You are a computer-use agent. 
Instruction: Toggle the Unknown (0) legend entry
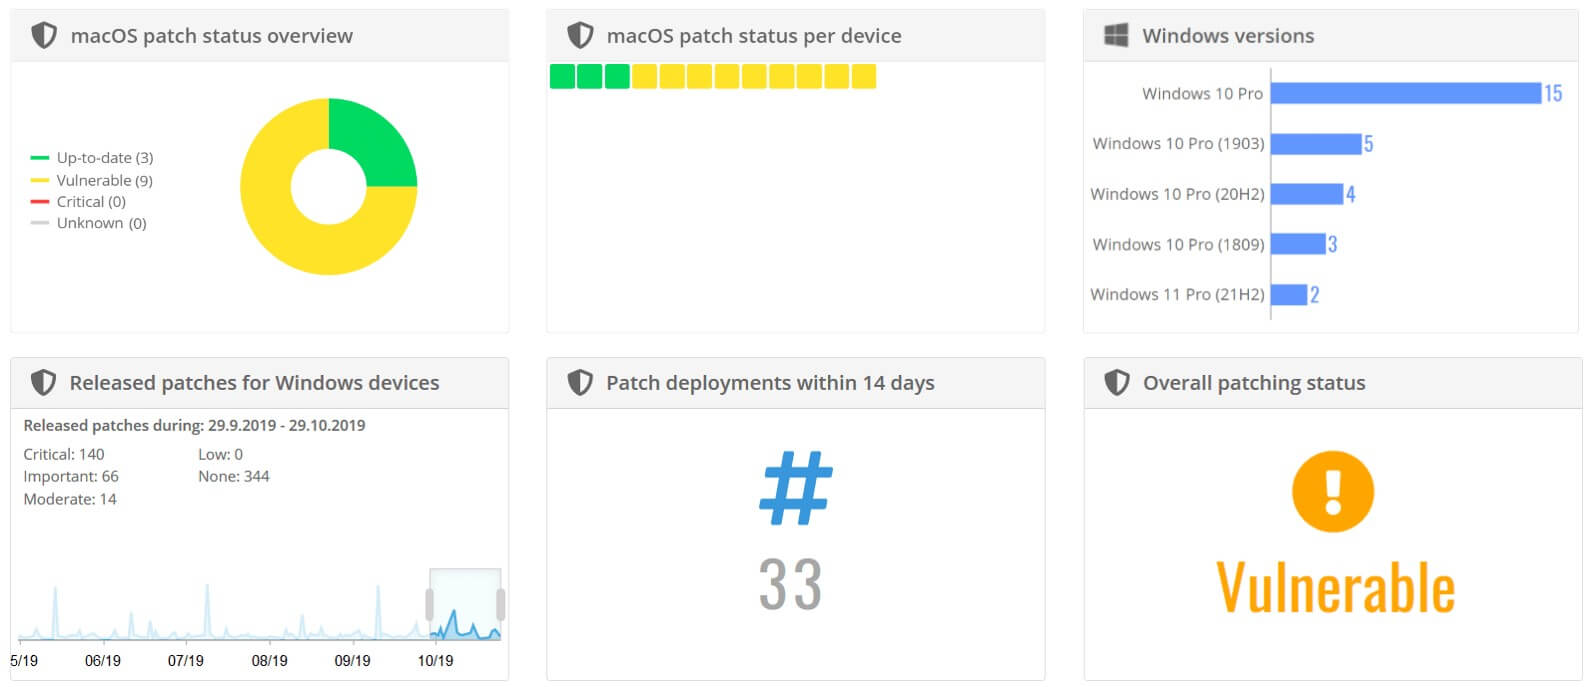click(89, 223)
